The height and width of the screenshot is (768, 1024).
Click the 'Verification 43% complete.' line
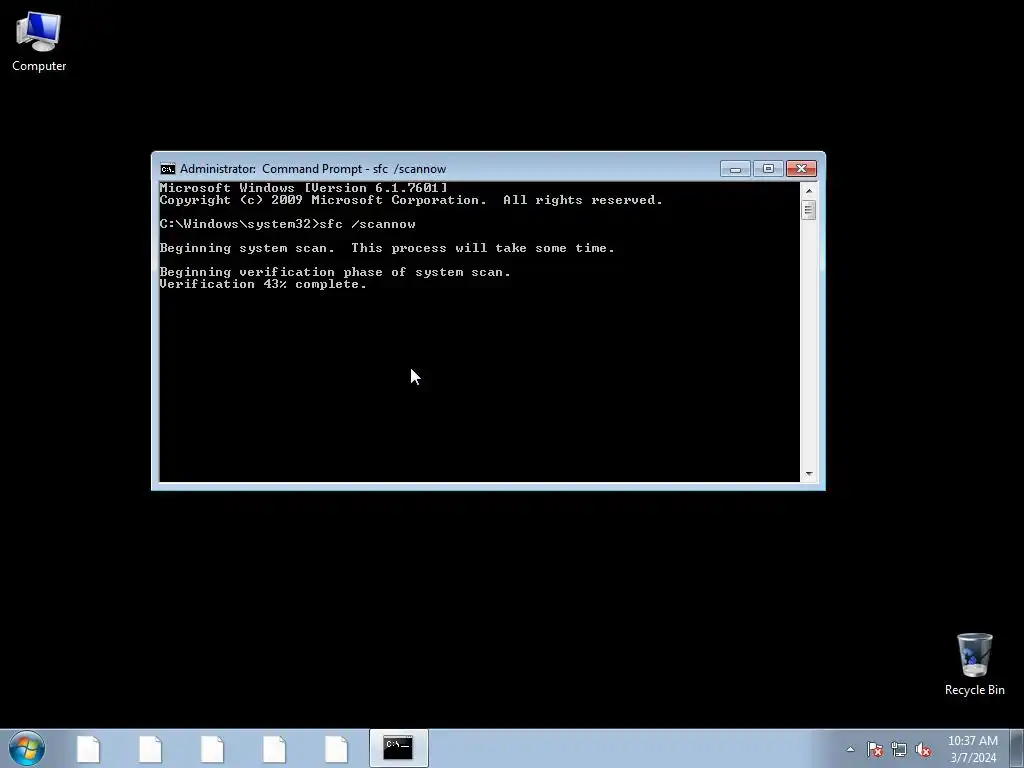pos(263,284)
